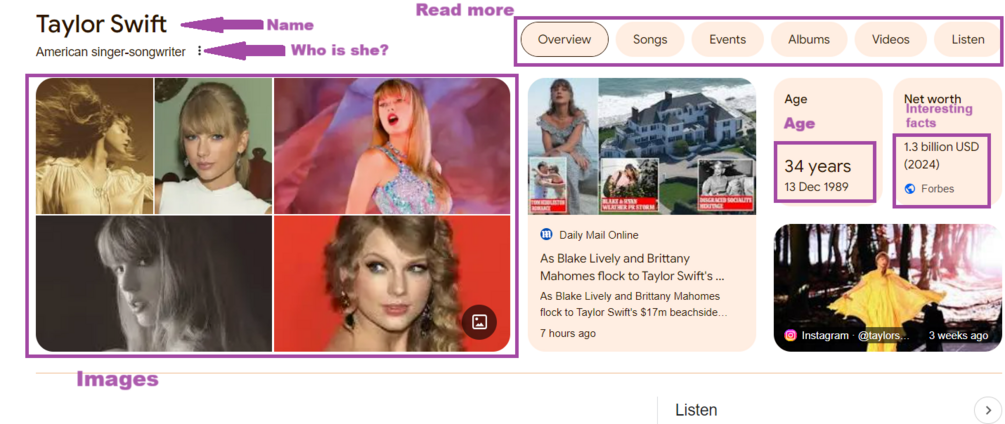Expand the Listen section arrow
The image size is (1005, 424).
click(x=988, y=411)
